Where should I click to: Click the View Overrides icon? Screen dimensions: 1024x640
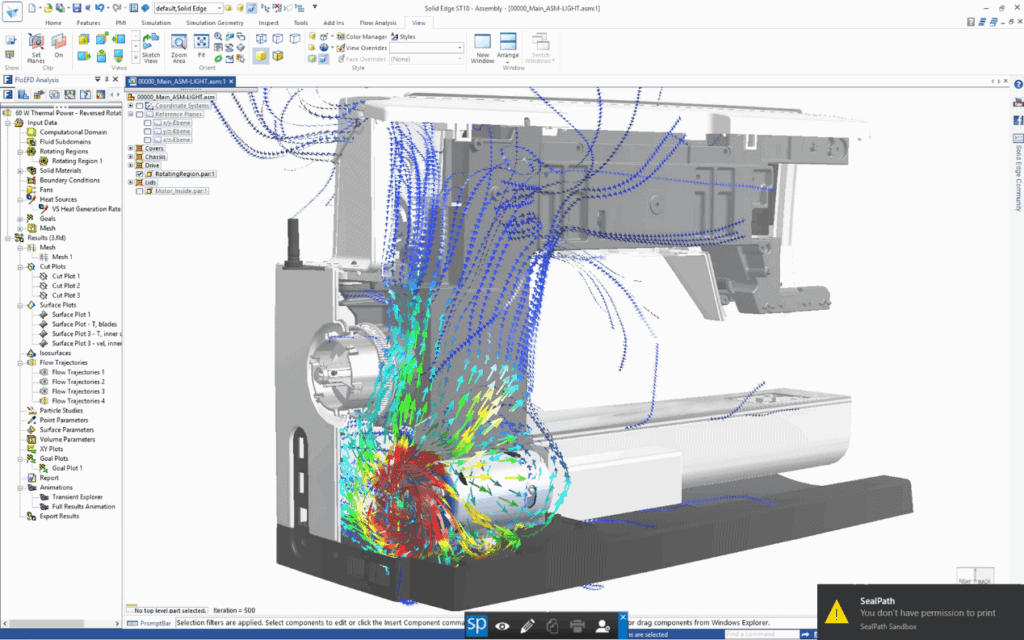[x=341, y=48]
